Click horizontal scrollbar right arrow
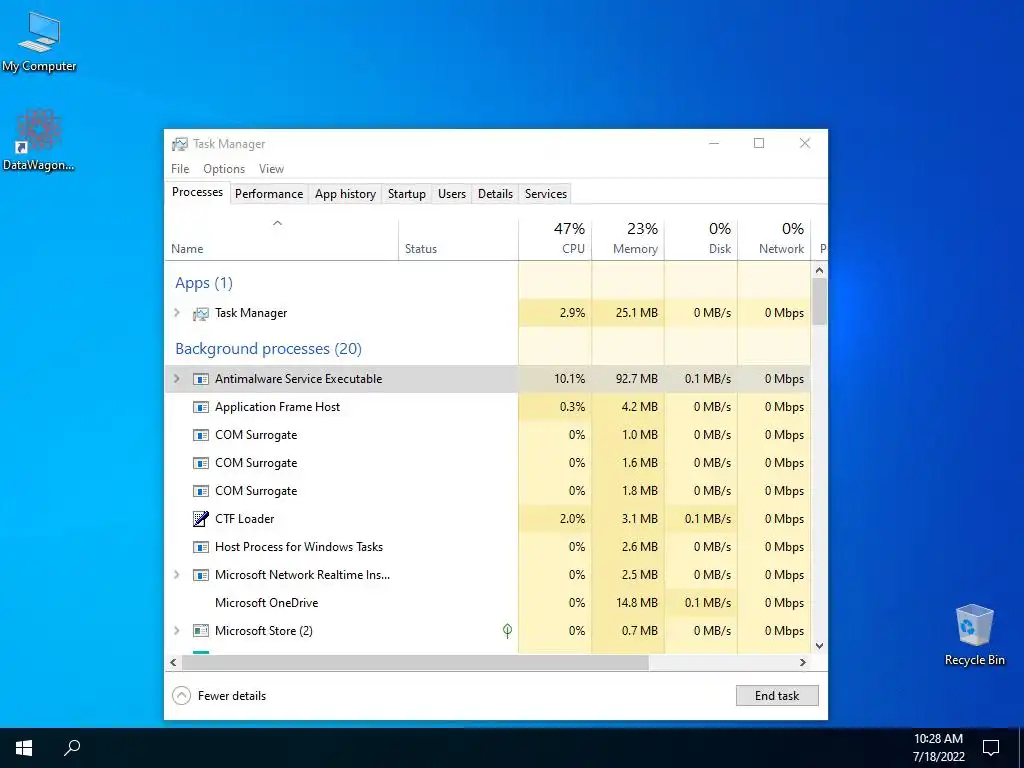 tap(803, 663)
